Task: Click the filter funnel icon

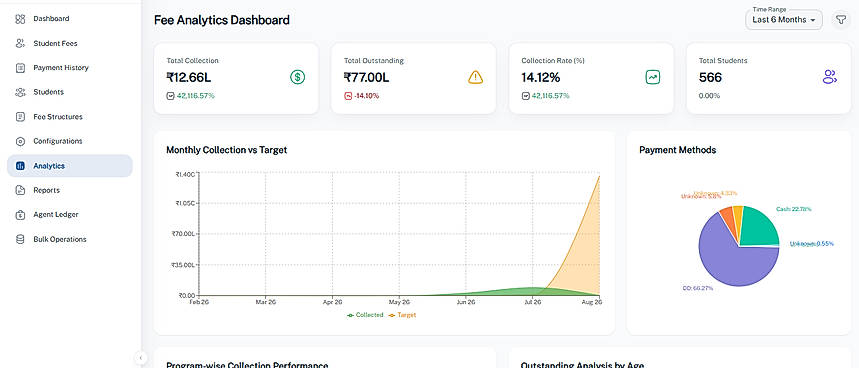Action: (x=840, y=20)
